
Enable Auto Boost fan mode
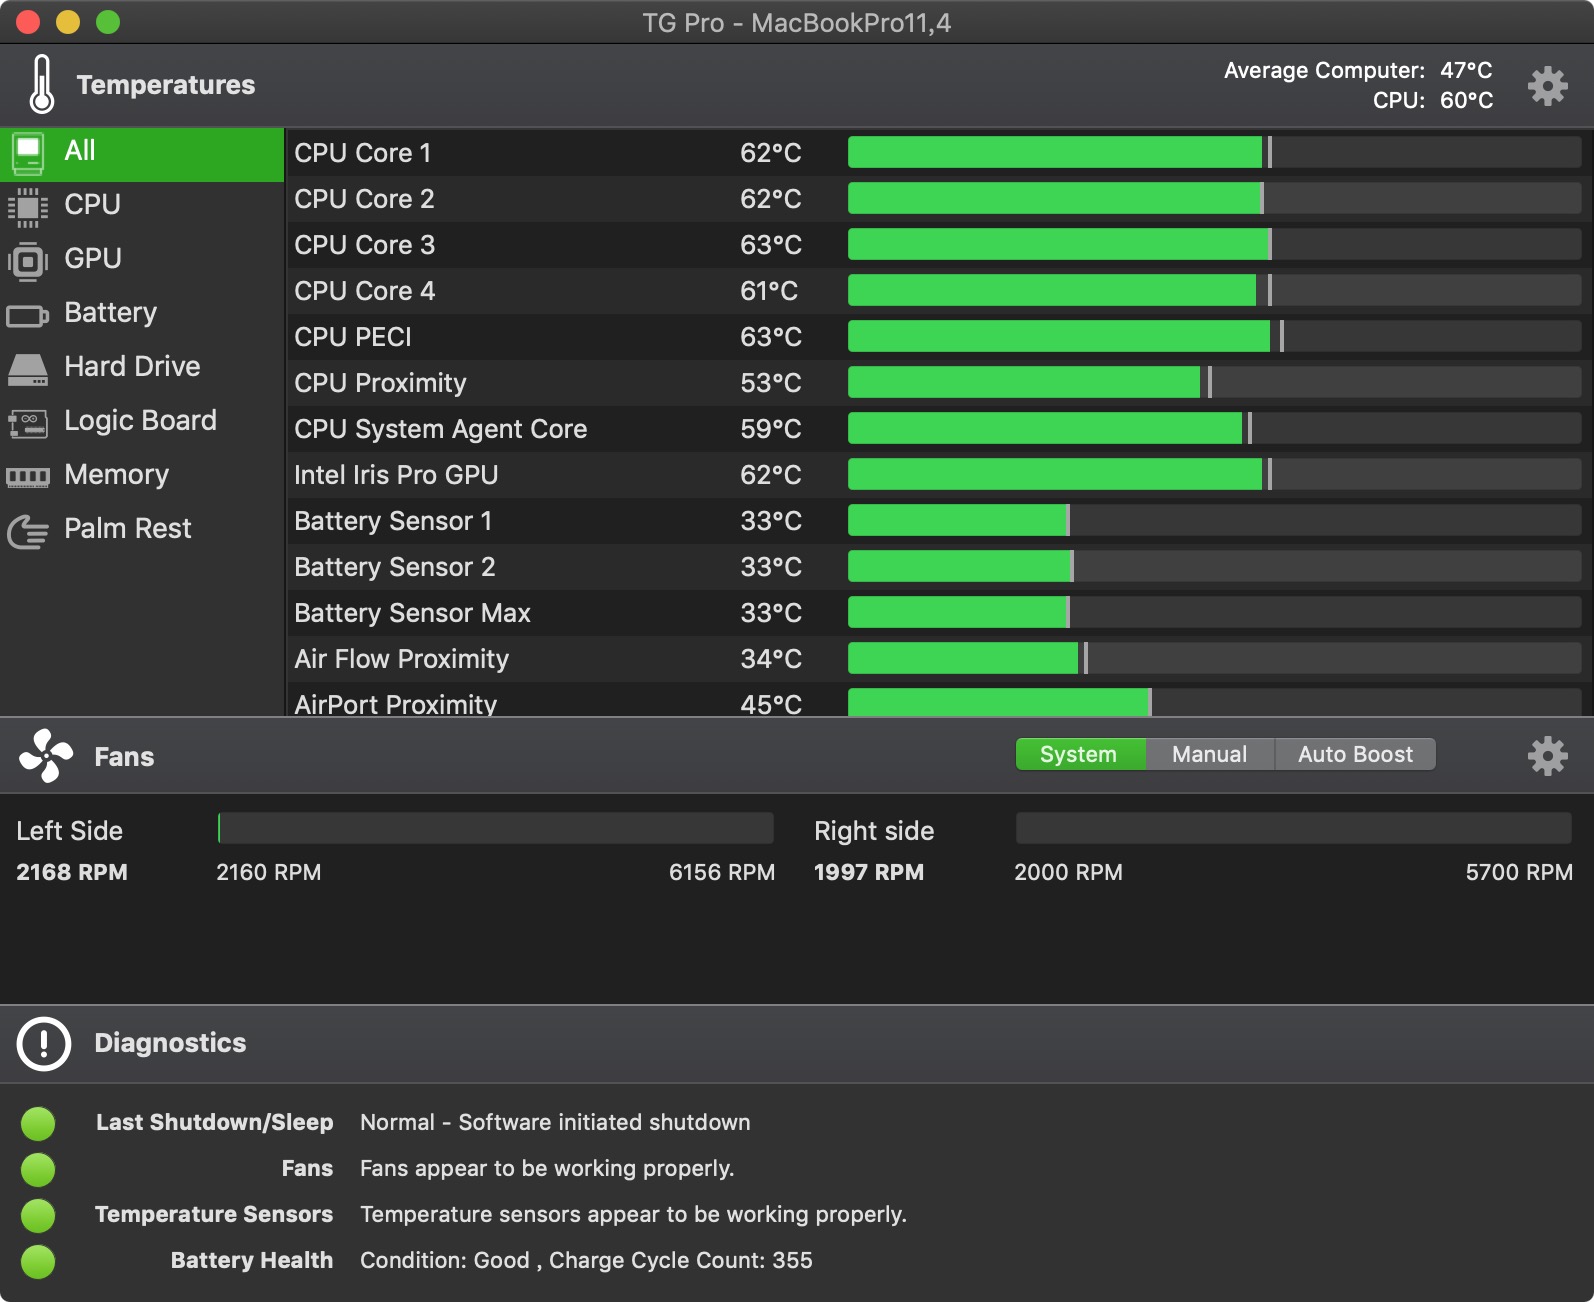click(x=1355, y=754)
